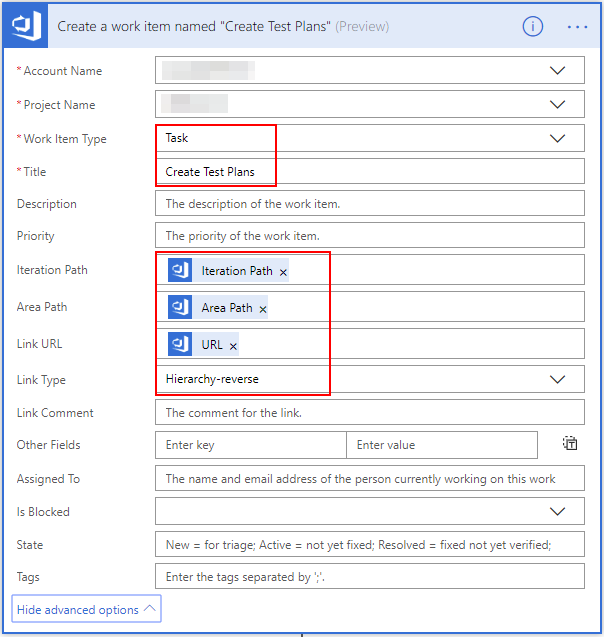The image size is (604, 637).
Task: Focus the Other Fields Enter key box
Action: click(250, 445)
